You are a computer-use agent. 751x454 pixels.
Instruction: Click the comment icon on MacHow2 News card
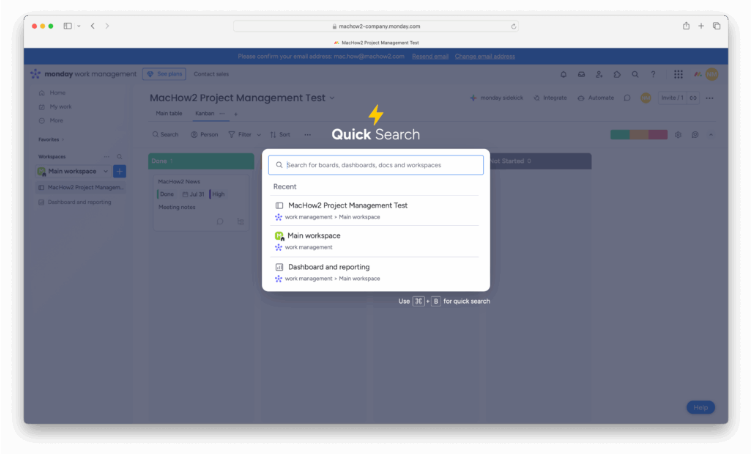[x=220, y=221]
